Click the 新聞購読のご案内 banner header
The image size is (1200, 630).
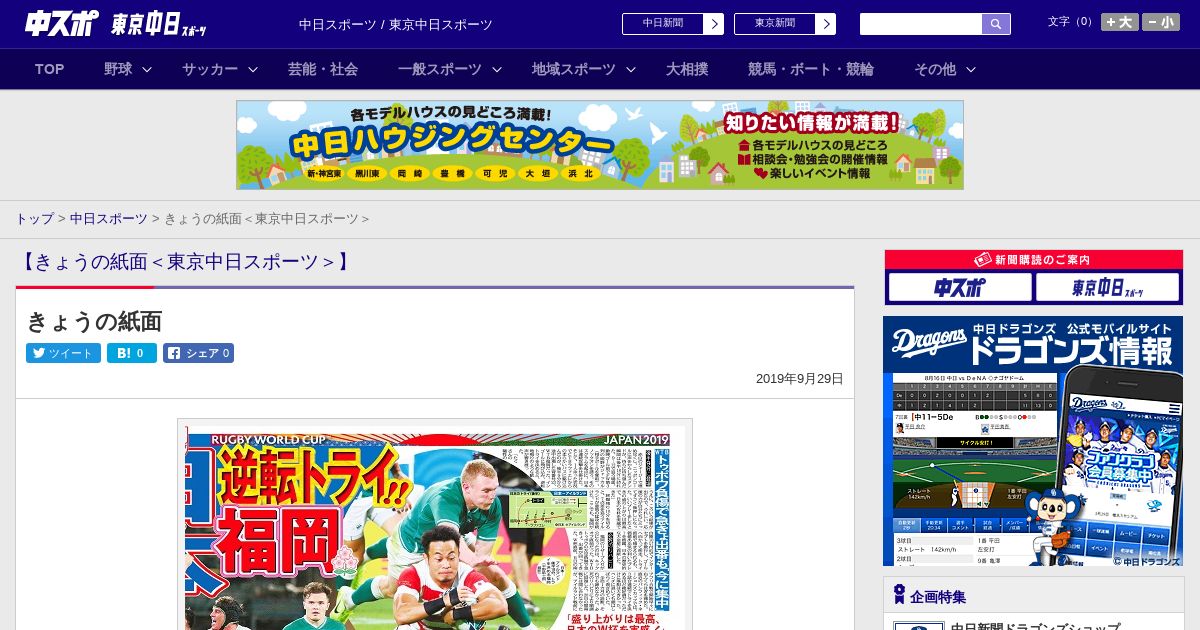click(x=1033, y=260)
